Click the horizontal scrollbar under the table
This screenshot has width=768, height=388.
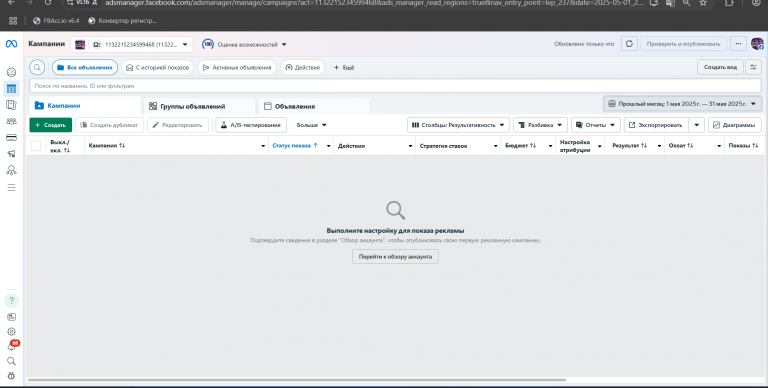tap(297, 380)
